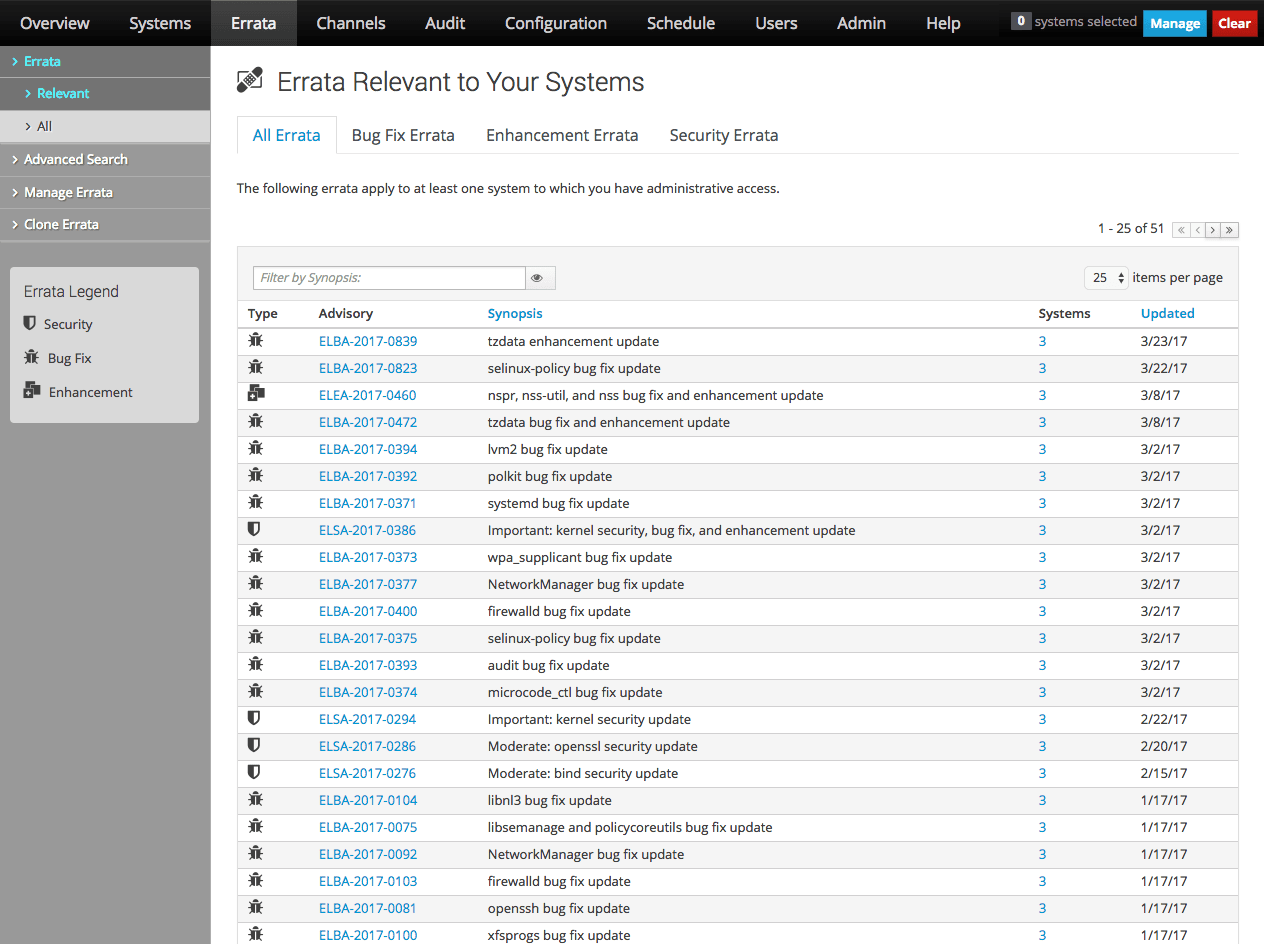Switch to the Enhancement Errata tab

pyautogui.click(x=562, y=135)
